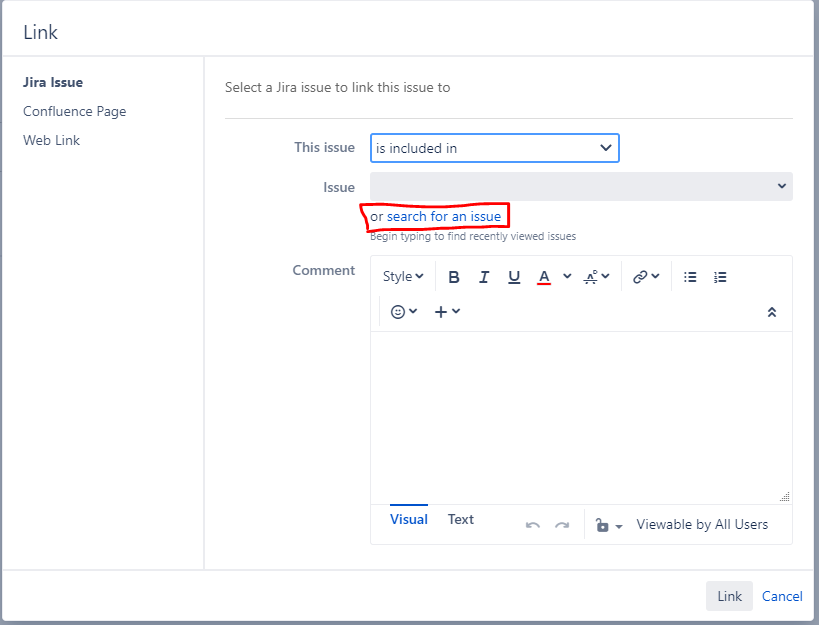Cancel the Link dialog
Screen dimensions: 819x625
[x=782, y=596]
